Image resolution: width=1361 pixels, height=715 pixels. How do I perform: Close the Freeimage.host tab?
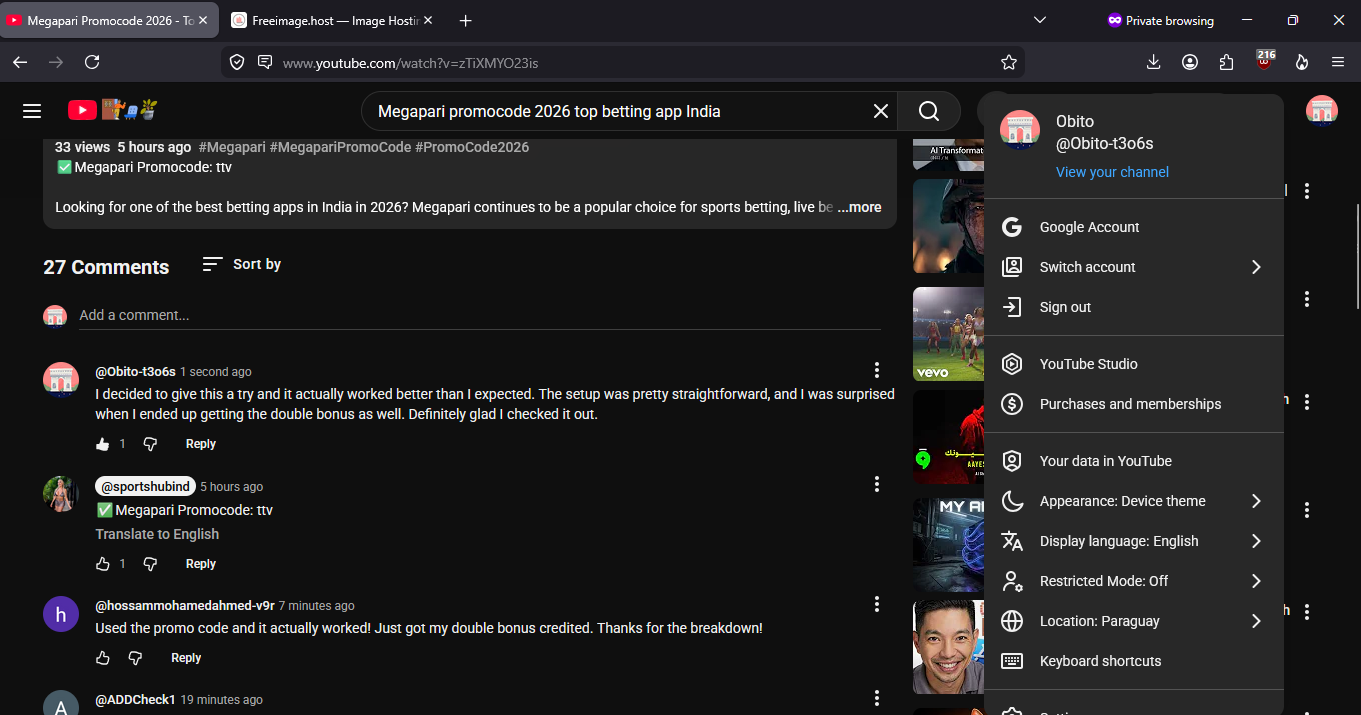click(428, 20)
